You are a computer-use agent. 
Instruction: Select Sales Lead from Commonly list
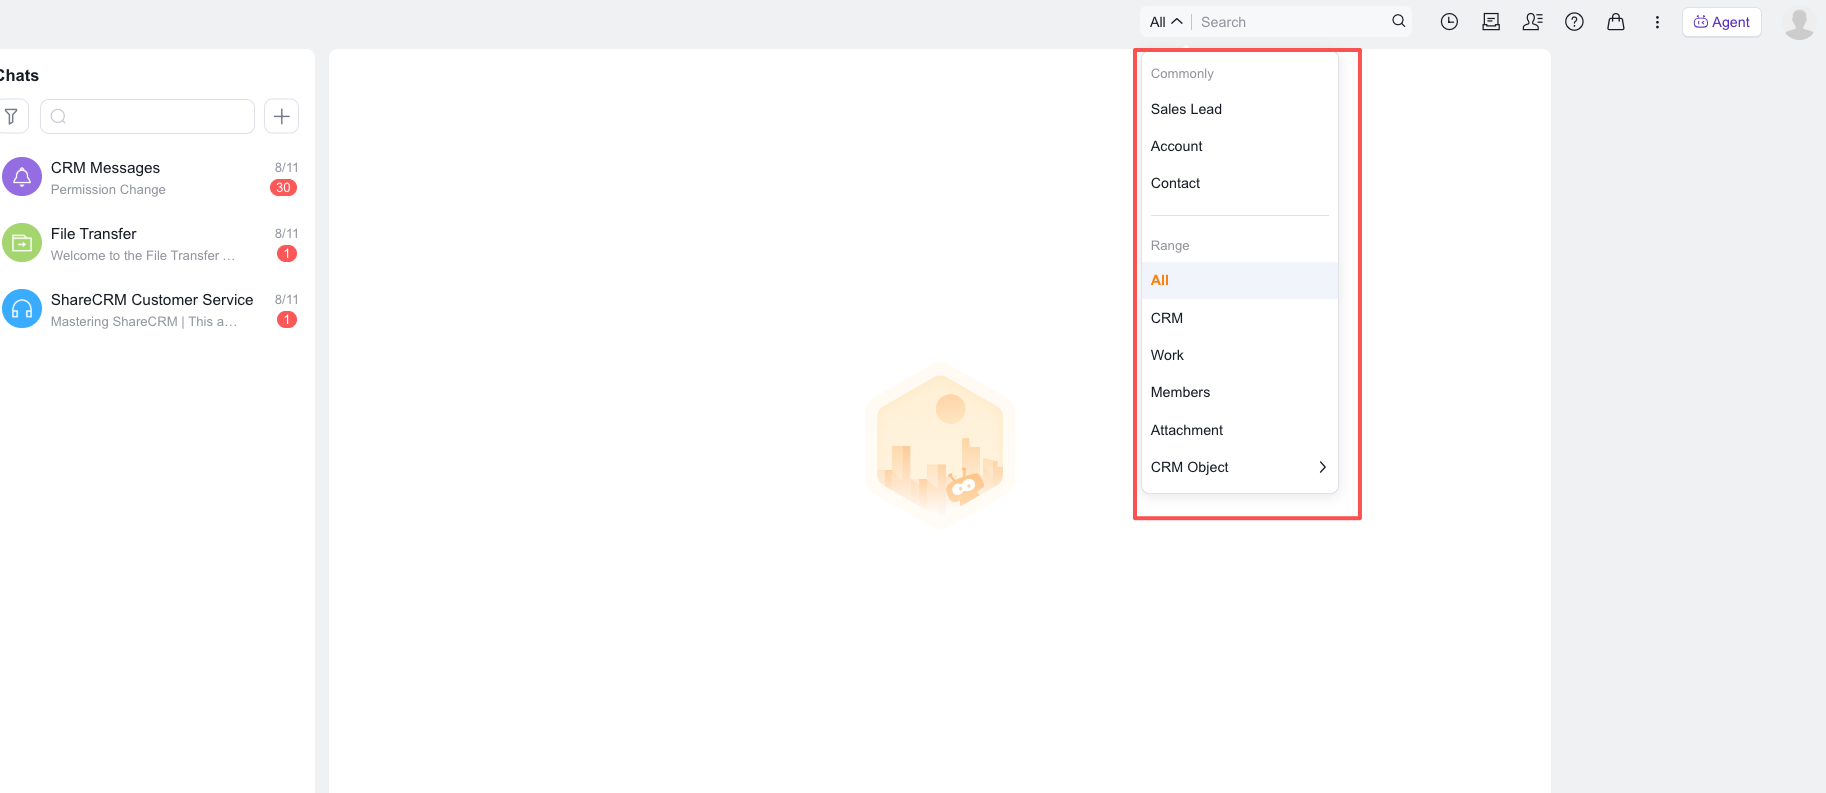pyautogui.click(x=1239, y=109)
